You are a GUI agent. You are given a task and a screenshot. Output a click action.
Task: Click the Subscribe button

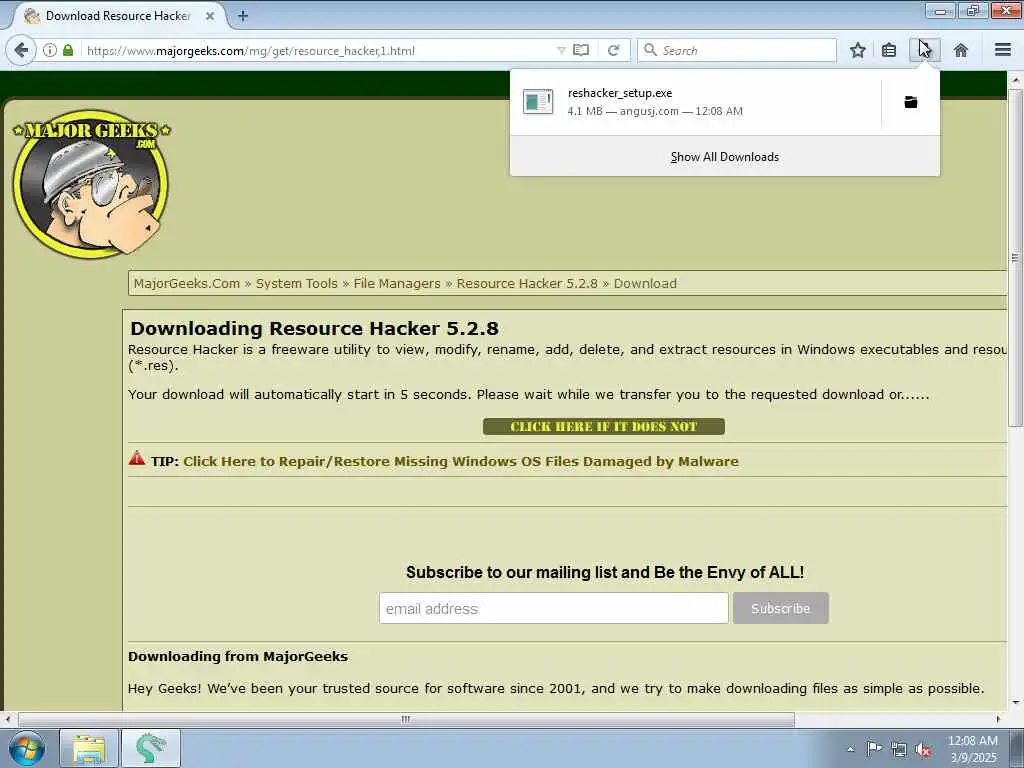point(780,608)
